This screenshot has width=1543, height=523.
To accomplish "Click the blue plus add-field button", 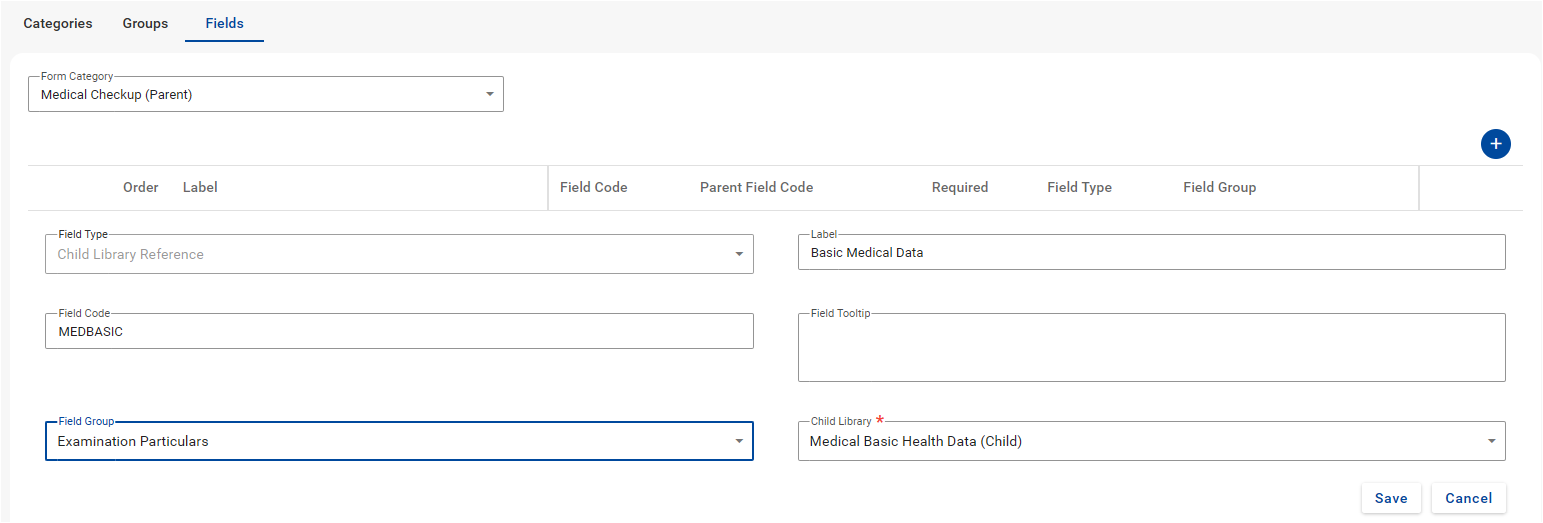I will point(1495,144).
